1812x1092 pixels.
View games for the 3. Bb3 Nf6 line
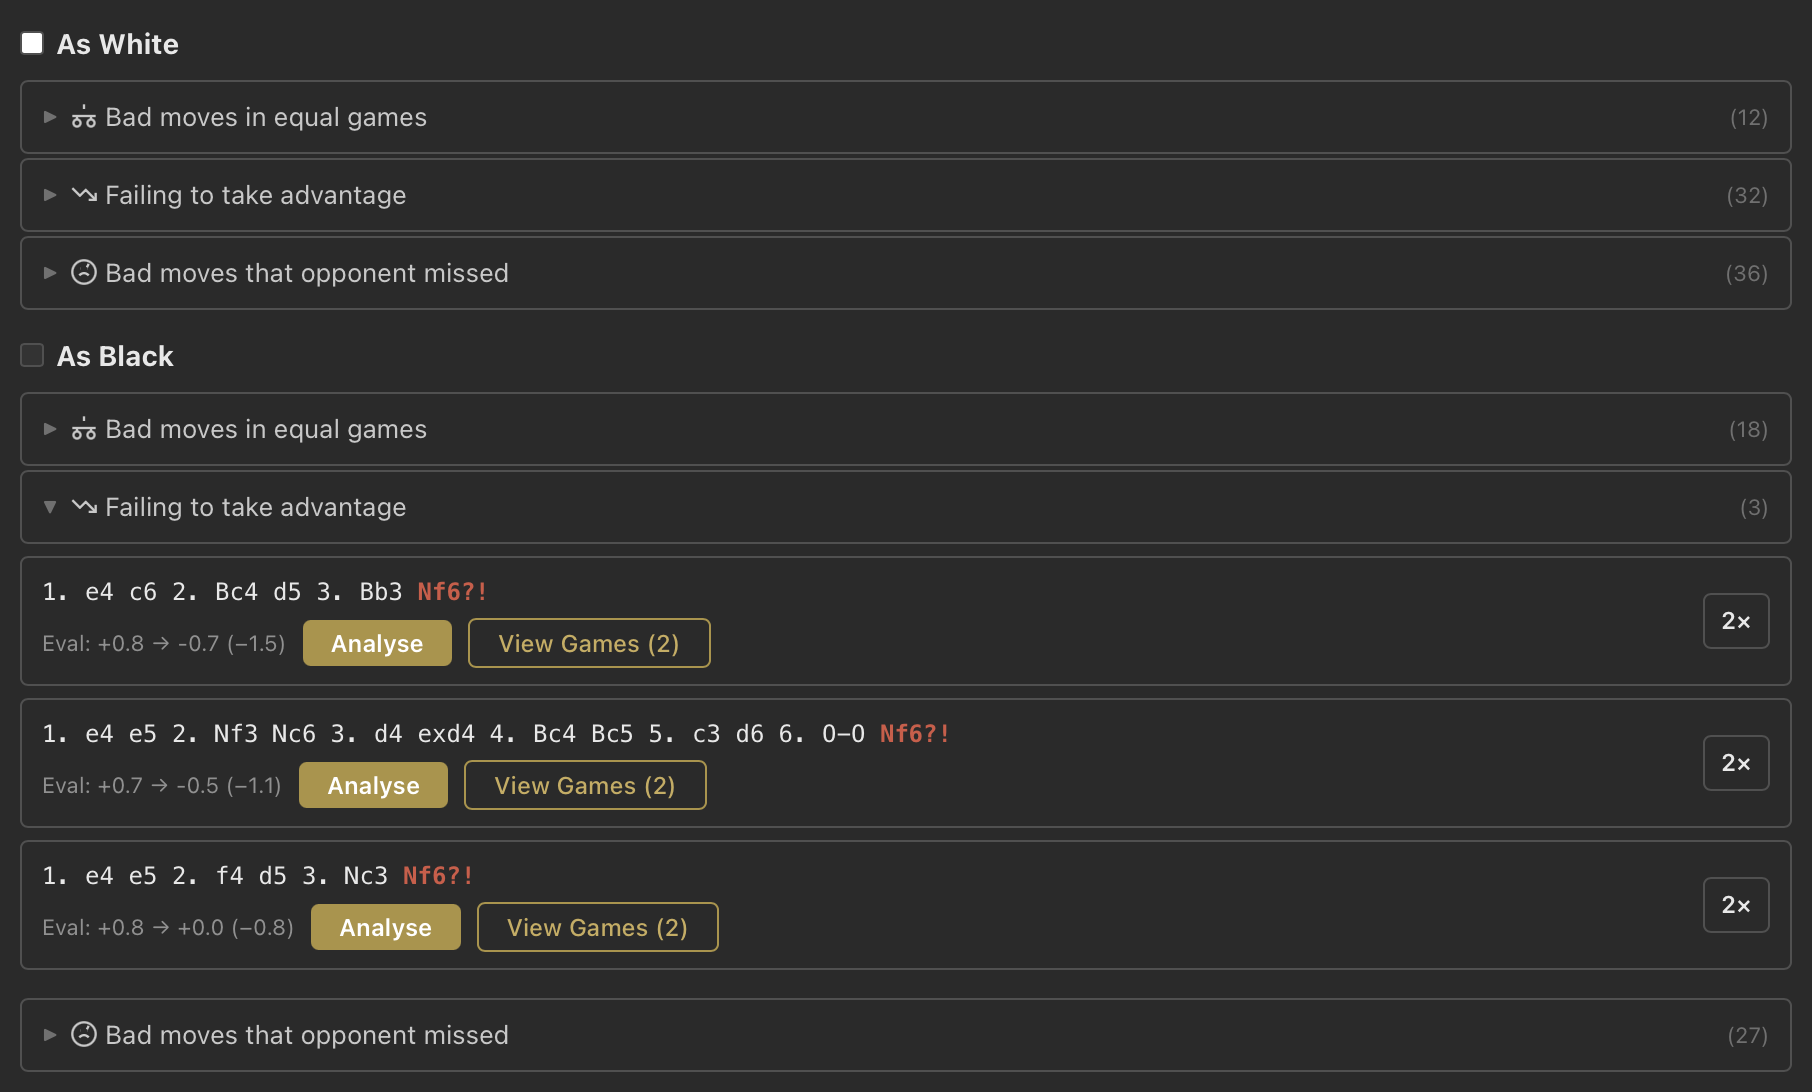click(589, 643)
